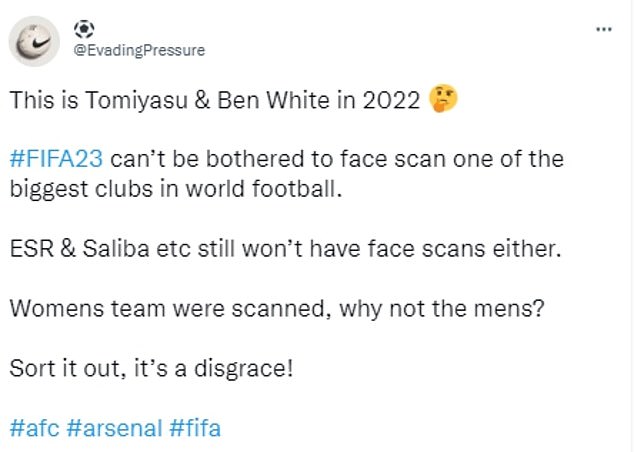Open the @EvadingPressure profile handle
Viewport: 634px width, 452px height.
[x=139, y=50]
